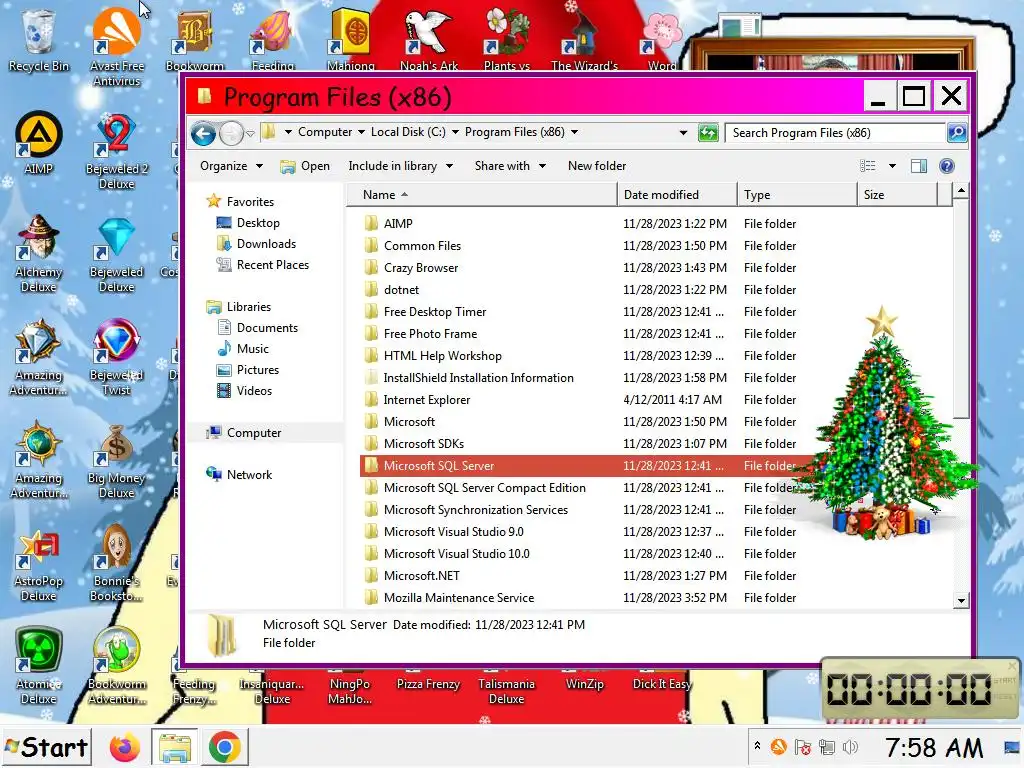Refresh the Program Files (x86) folder view
The height and width of the screenshot is (768, 1024).
click(x=708, y=133)
